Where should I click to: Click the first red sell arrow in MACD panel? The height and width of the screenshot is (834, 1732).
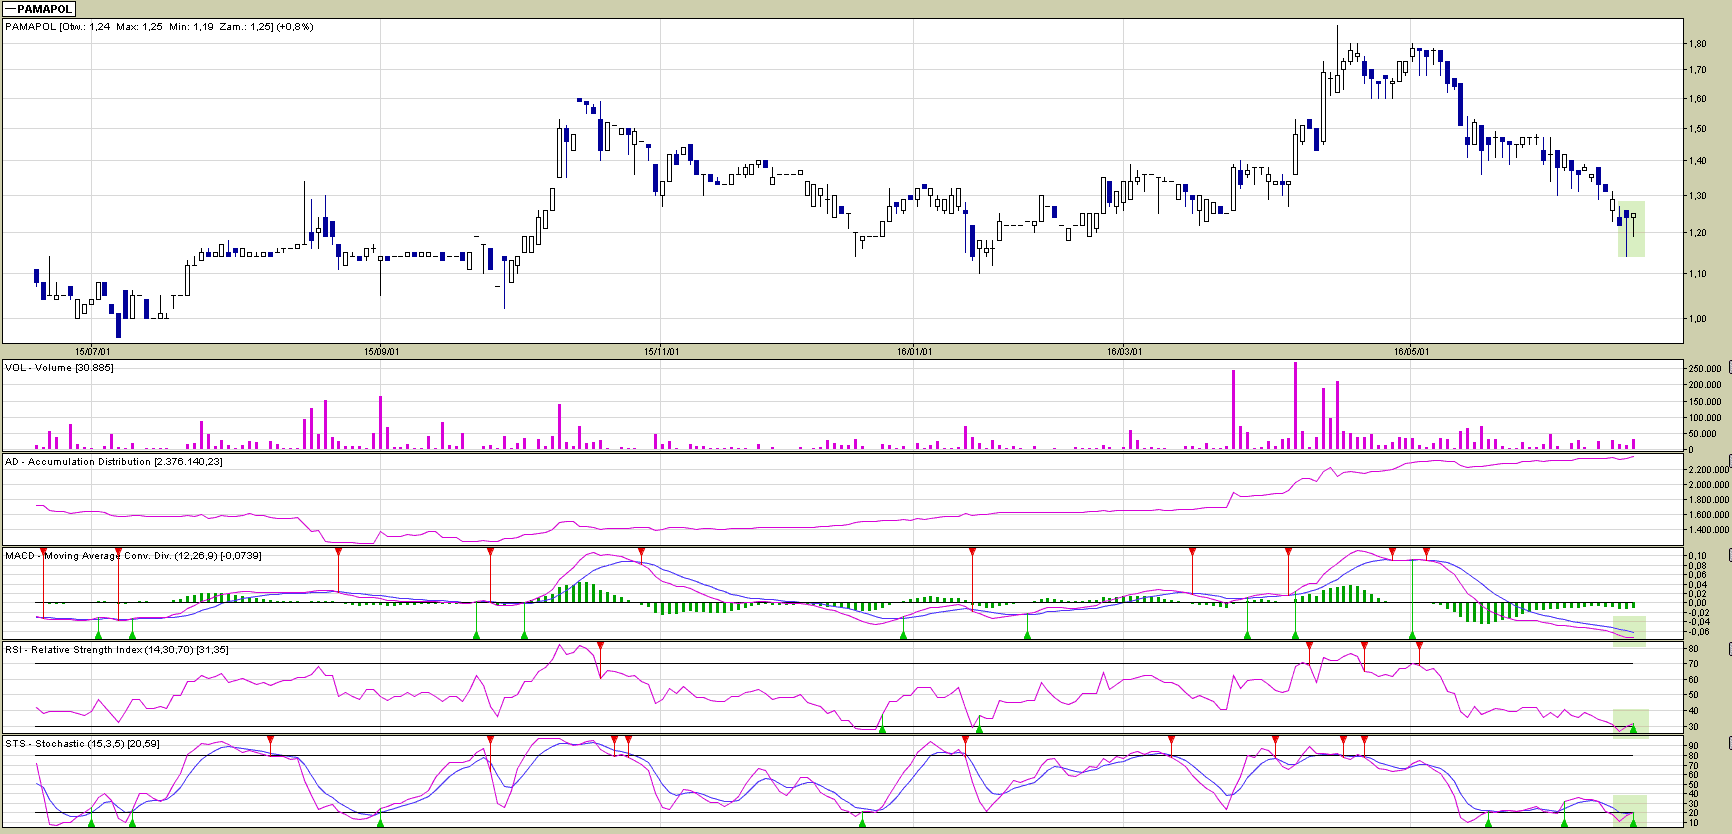pyautogui.click(x=43, y=552)
